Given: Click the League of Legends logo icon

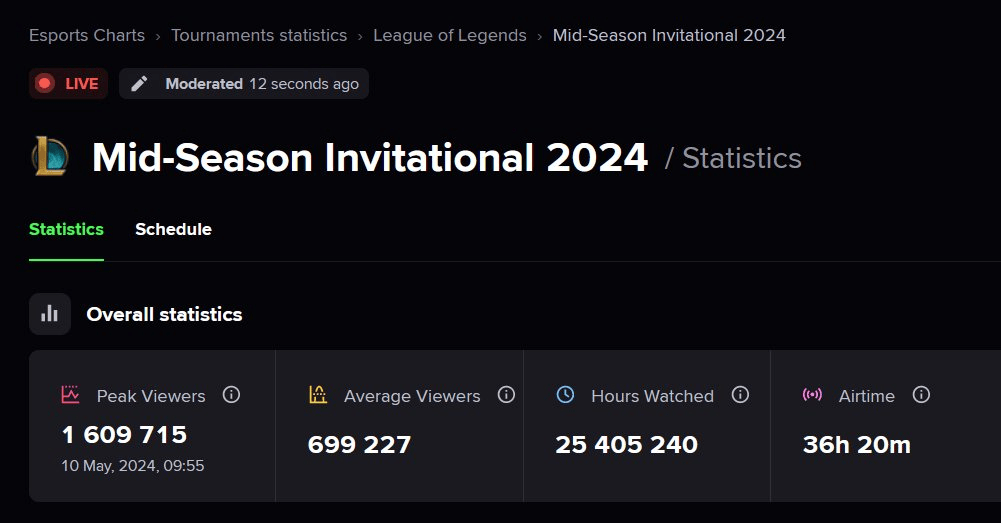Looking at the screenshot, I should pyautogui.click(x=50, y=157).
